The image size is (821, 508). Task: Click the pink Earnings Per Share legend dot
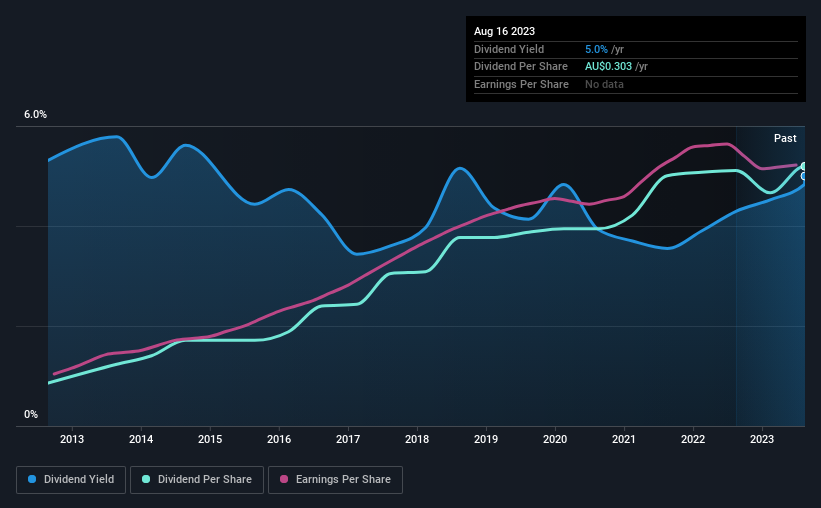click(284, 479)
